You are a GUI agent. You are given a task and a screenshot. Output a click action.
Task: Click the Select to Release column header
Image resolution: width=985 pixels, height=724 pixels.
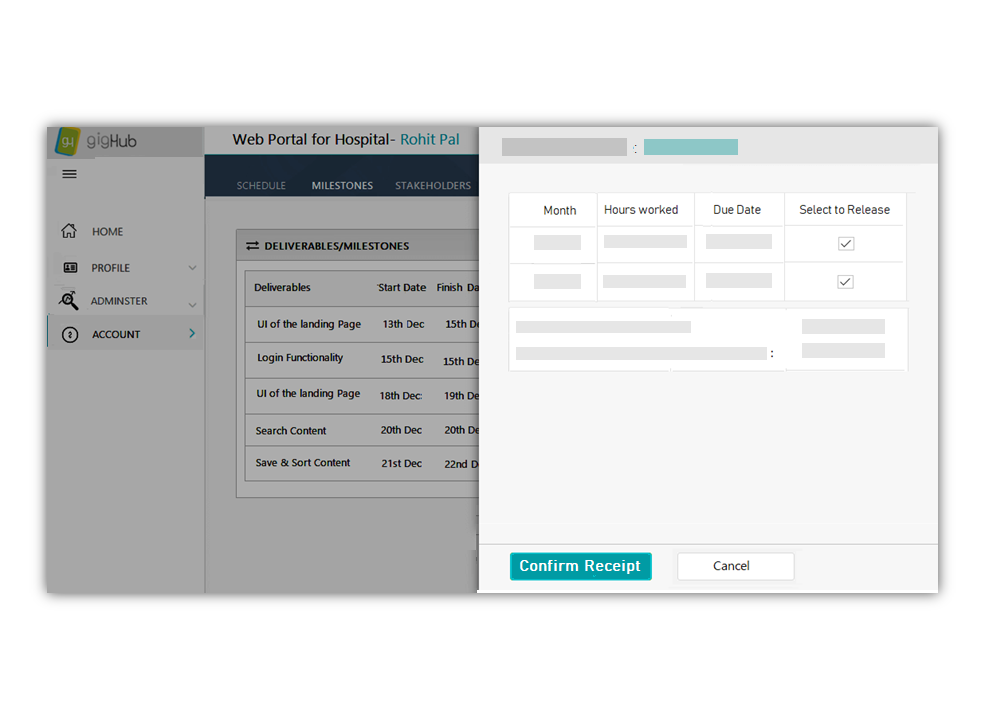[x=844, y=210]
